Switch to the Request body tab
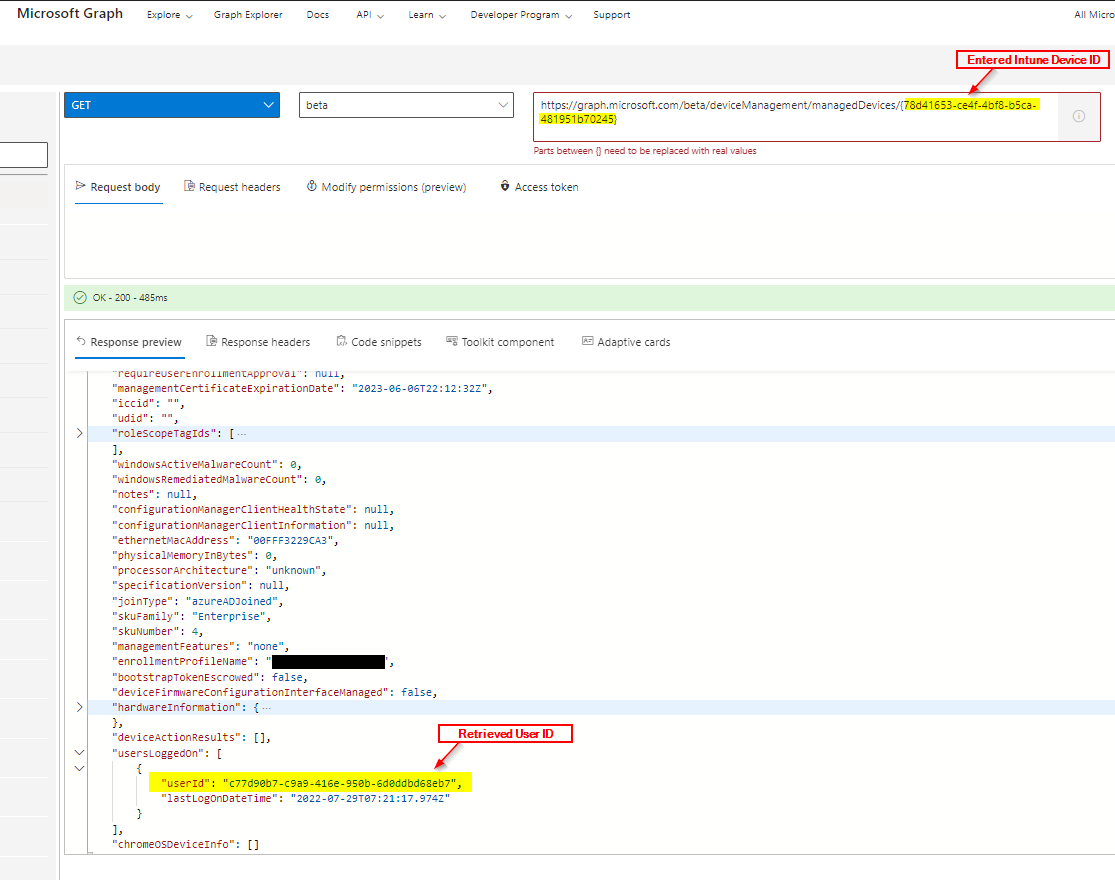Image resolution: width=1115 pixels, height=880 pixels. point(119,187)
